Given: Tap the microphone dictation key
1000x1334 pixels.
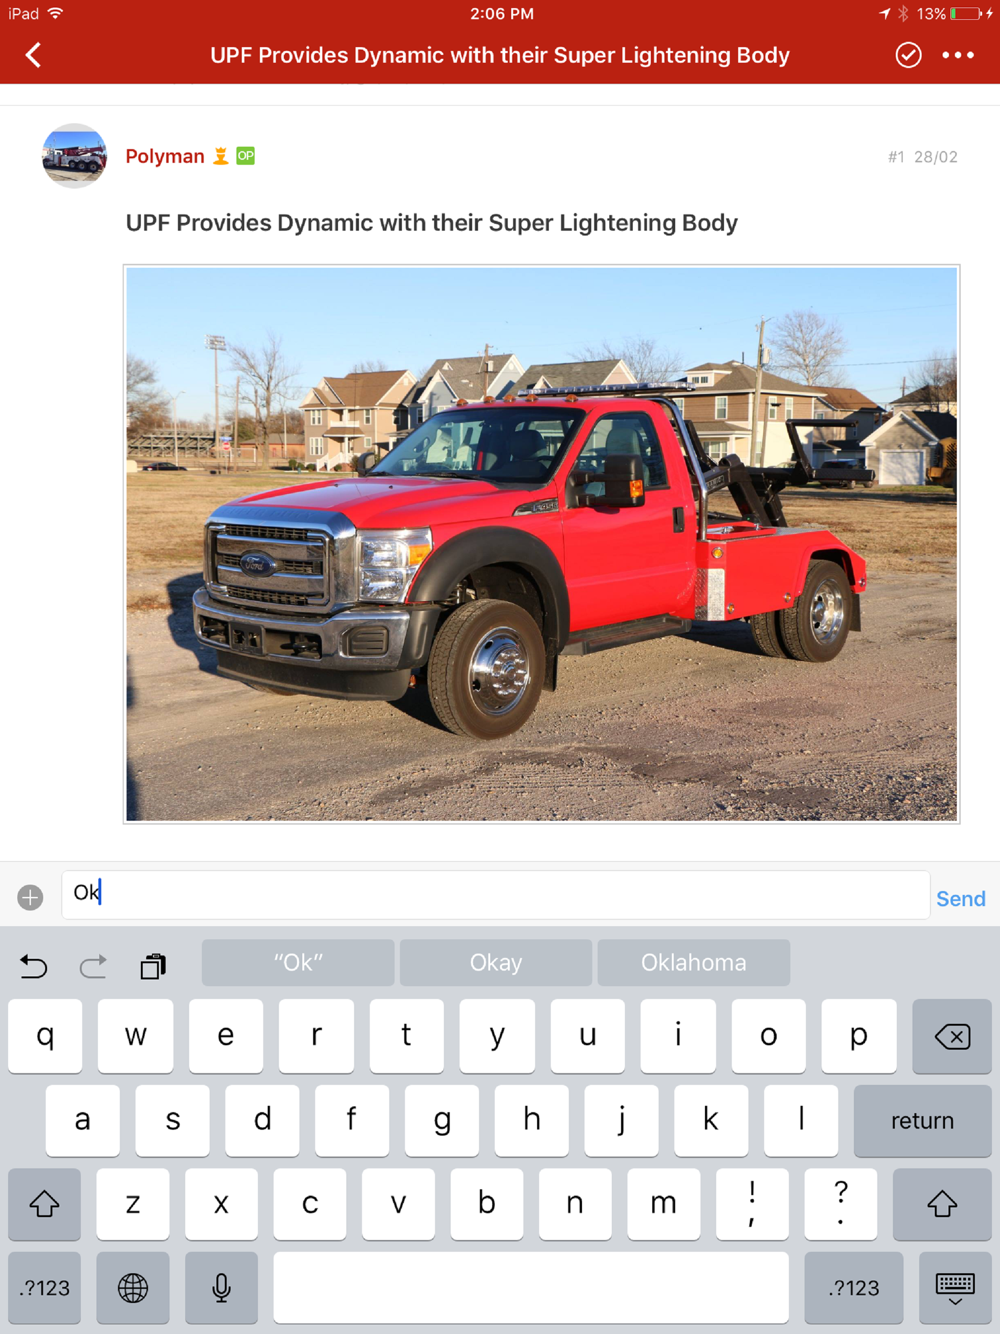Looking at the screenshot, I should [x=222, y=1288].
